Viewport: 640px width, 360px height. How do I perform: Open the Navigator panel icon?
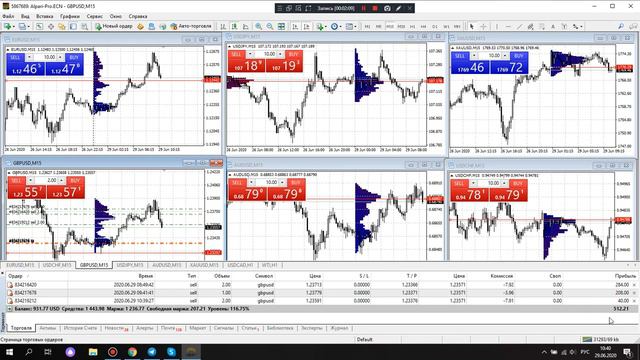pyautogui.click(x=62, y=27)
